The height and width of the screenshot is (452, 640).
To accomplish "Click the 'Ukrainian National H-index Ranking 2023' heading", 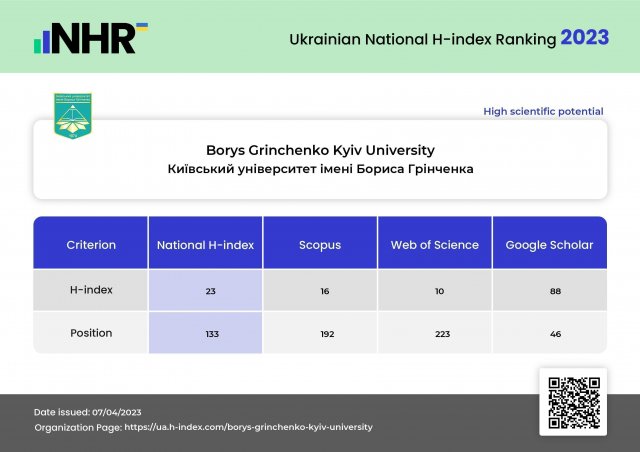I will pyautogui.click(x=448, y=39).
